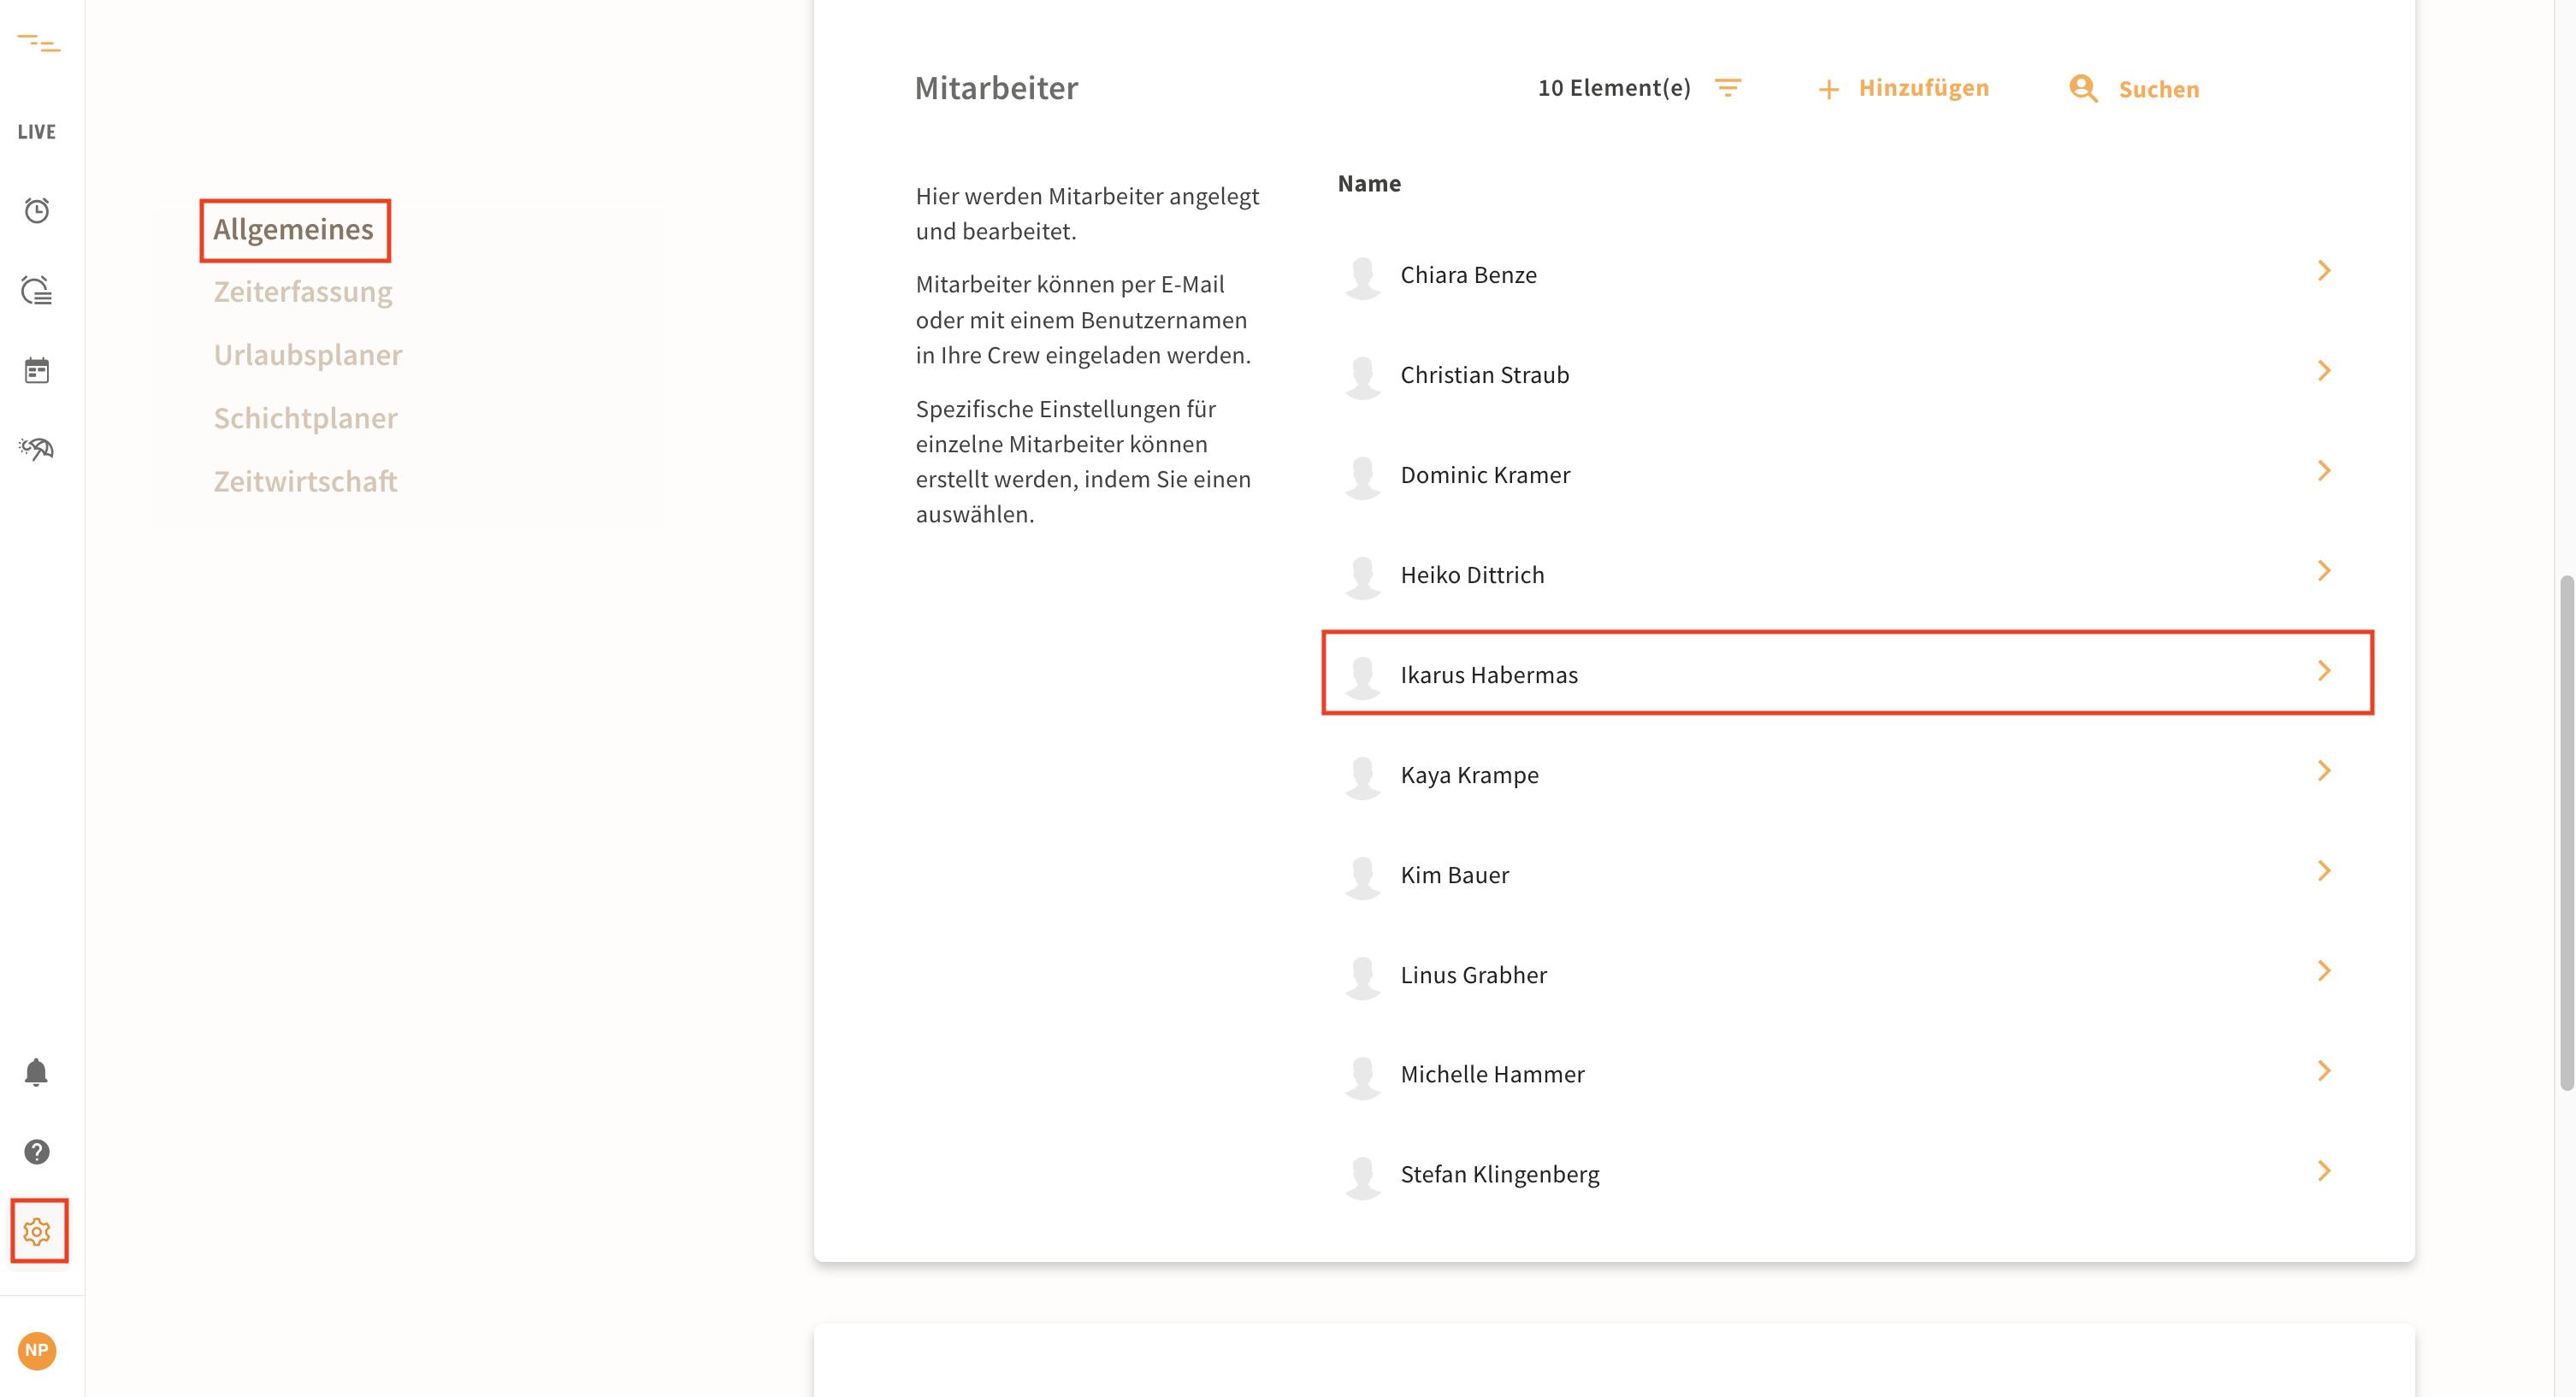The width and height of the screenshot is (2576, 1397).
Task: Open the hamburger menu icon at top left
Action: point(38,43)
